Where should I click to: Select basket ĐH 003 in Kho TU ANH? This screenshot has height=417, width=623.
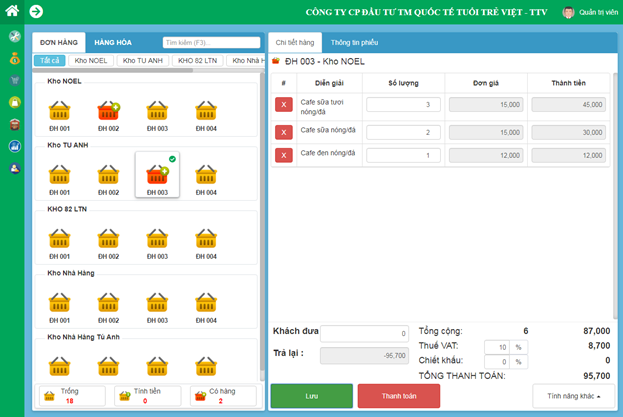tap(157, 175)
